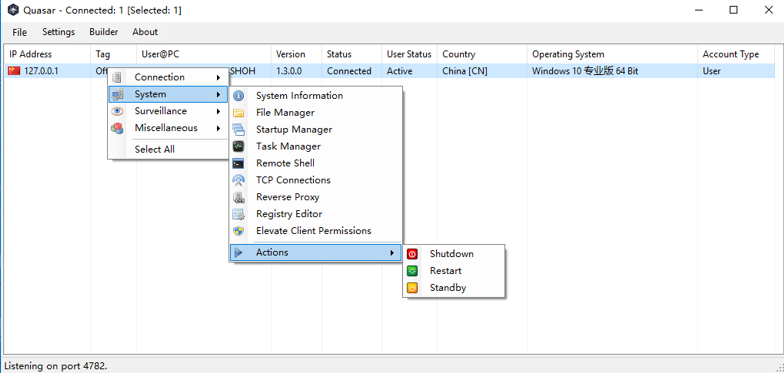Click the green Restart icon

tap(412, 271)
